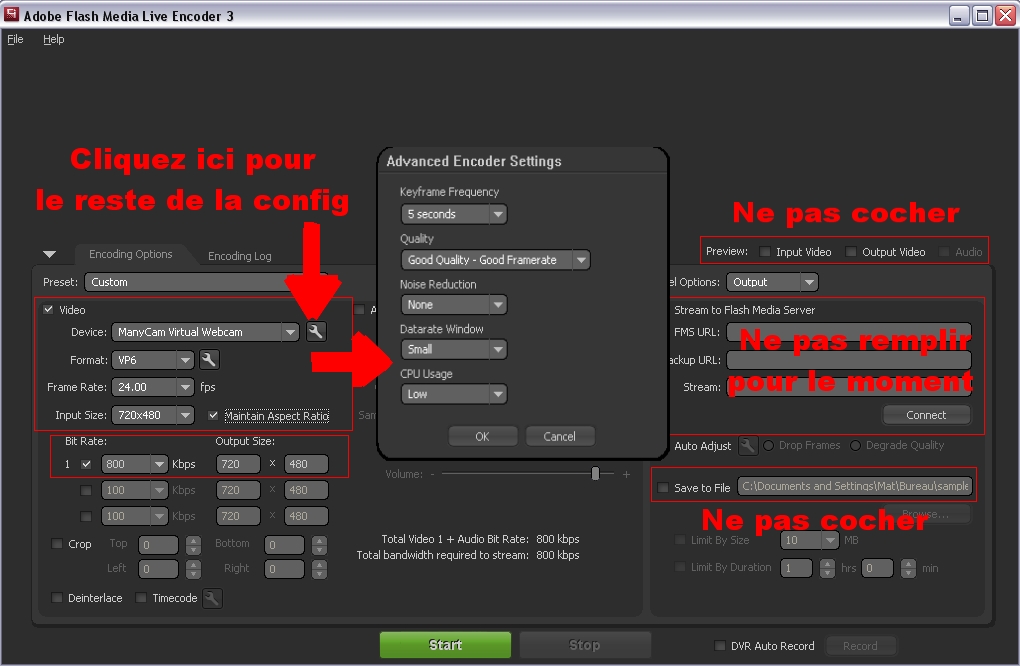The image size is (1020, 666).
Task: Click crop Left value stepper arrows
Action: [193, 569]
